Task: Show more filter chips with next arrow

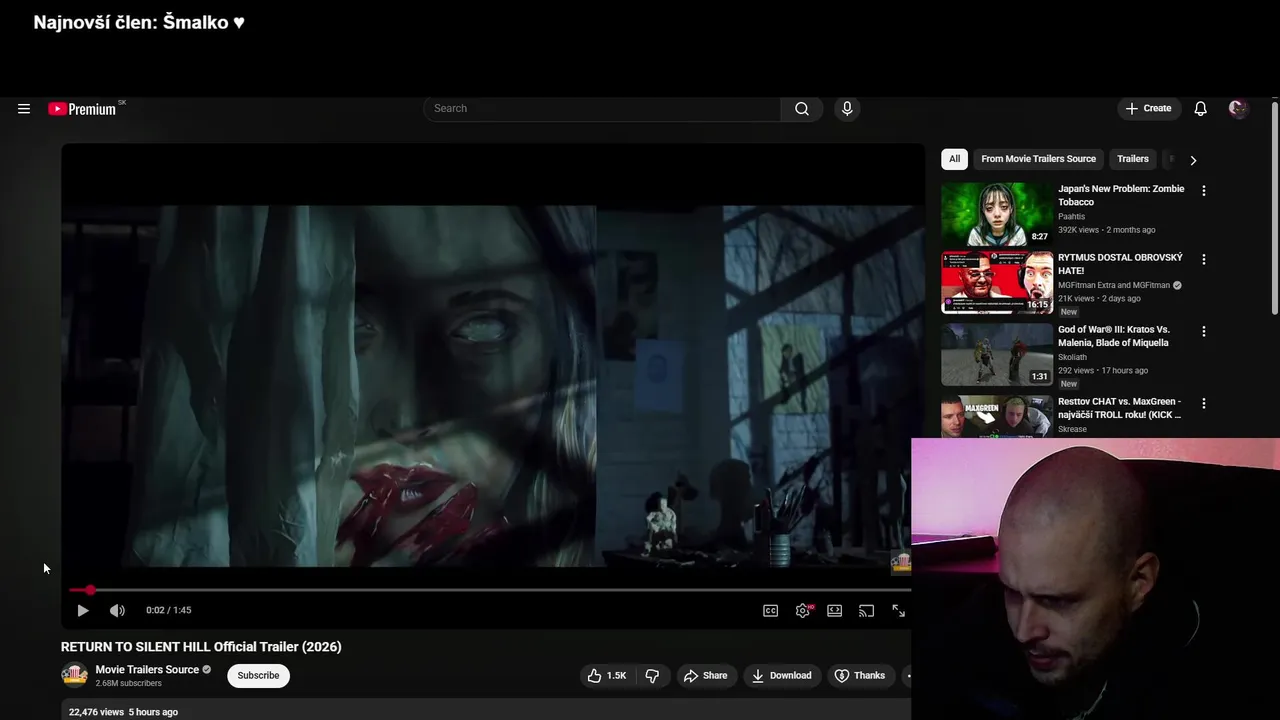Action: click(1193, 160)
